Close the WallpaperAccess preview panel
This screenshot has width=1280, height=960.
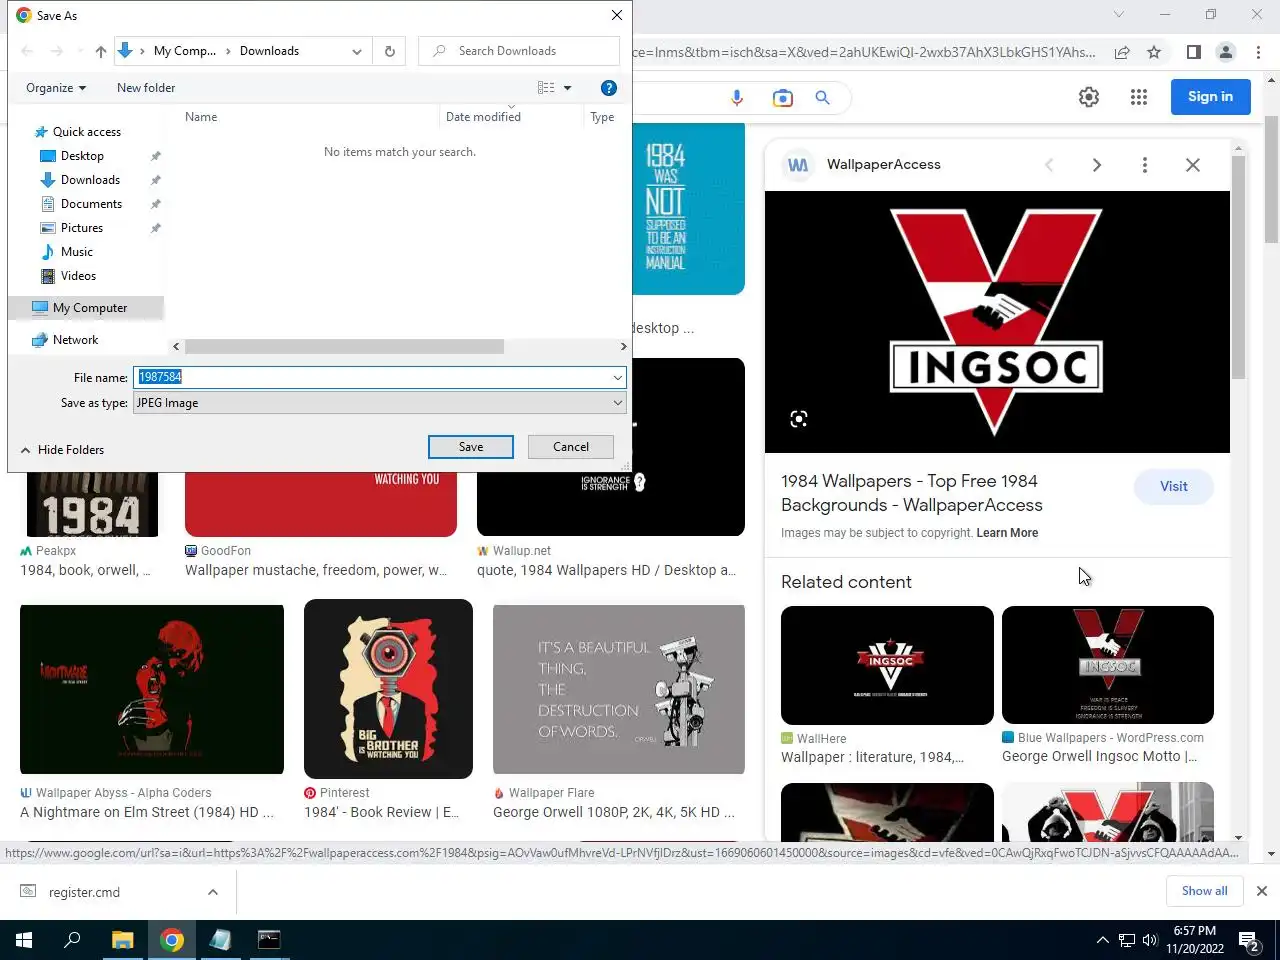point(1193,165)
